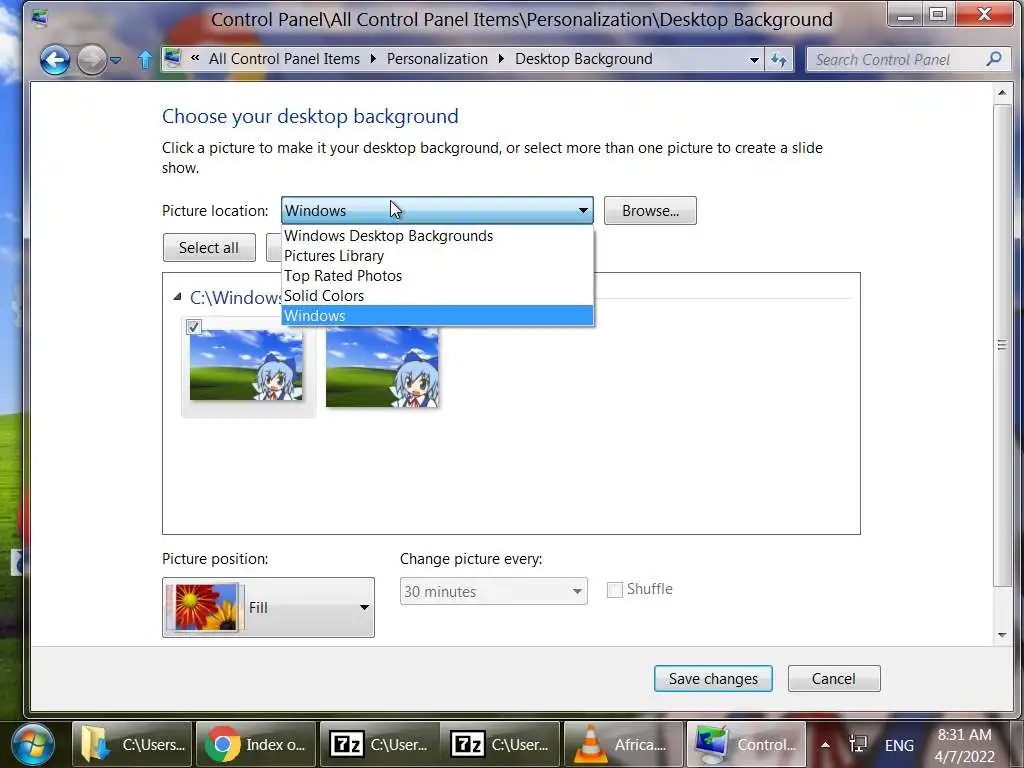Choose Top Rated Photos option
The width and height of the screenshot is (1024, 768).
tap(438, 276)
